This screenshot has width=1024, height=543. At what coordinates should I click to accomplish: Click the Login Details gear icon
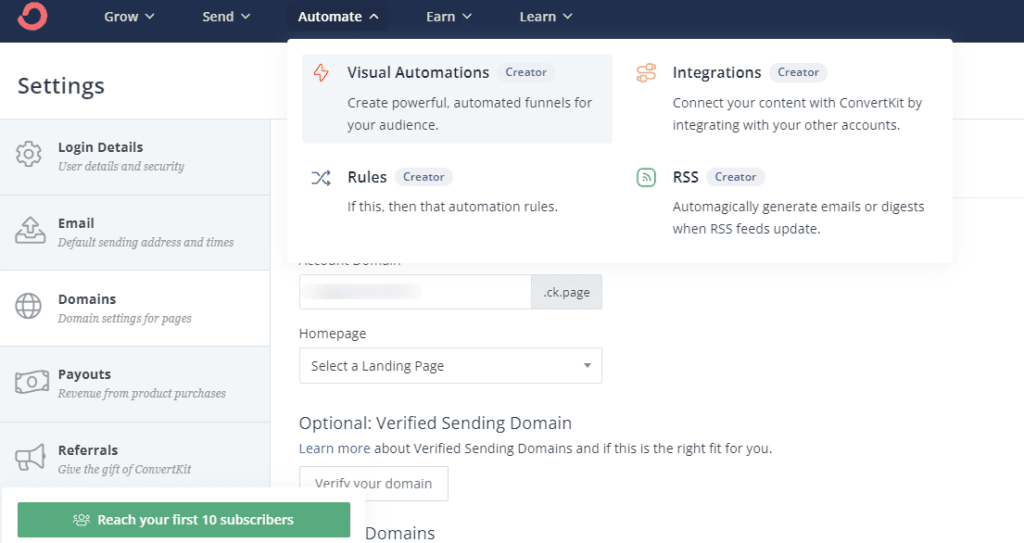pyautogui.click(x=29, y=154)
